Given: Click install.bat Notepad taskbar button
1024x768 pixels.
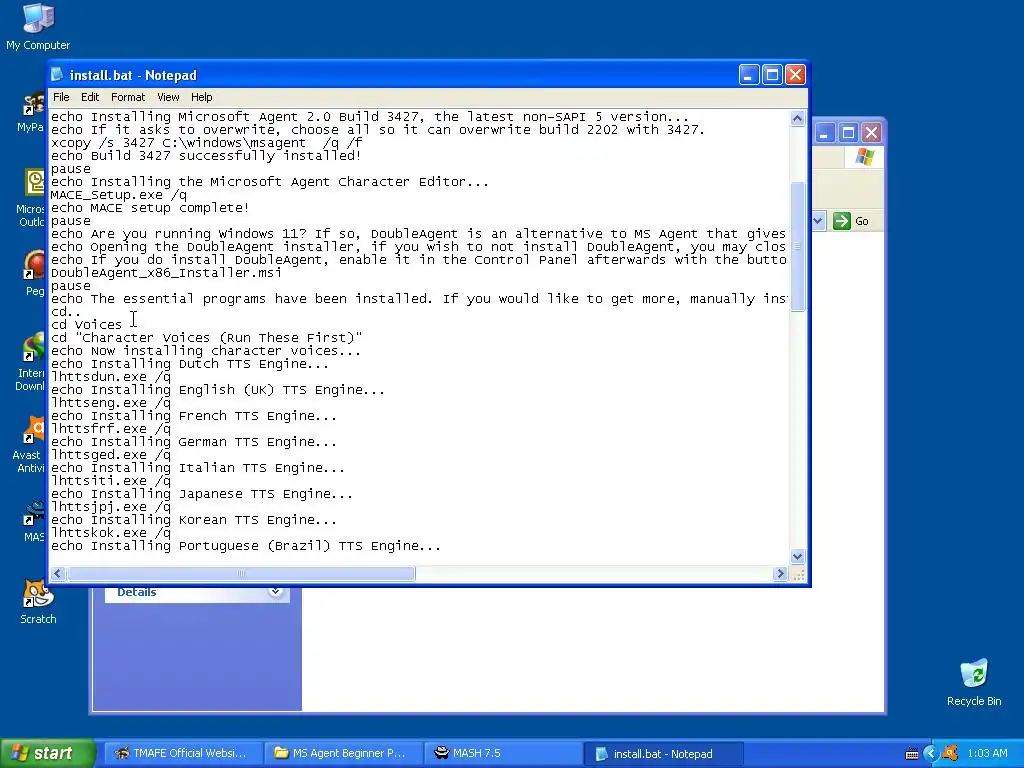Looking at the screenshot, I should 663,754.
